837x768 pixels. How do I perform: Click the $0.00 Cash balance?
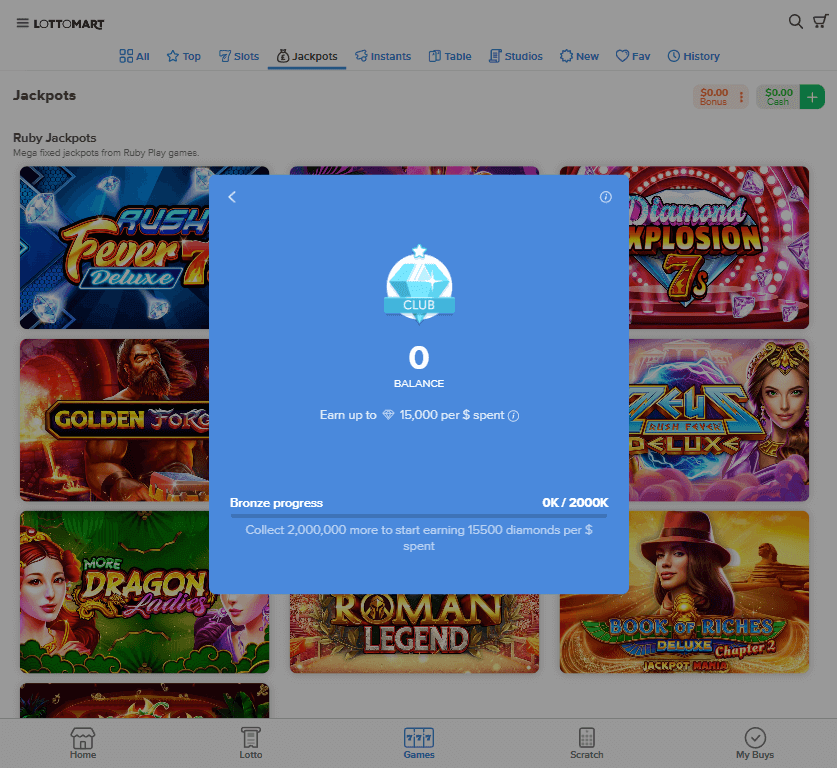click(778, 97)
